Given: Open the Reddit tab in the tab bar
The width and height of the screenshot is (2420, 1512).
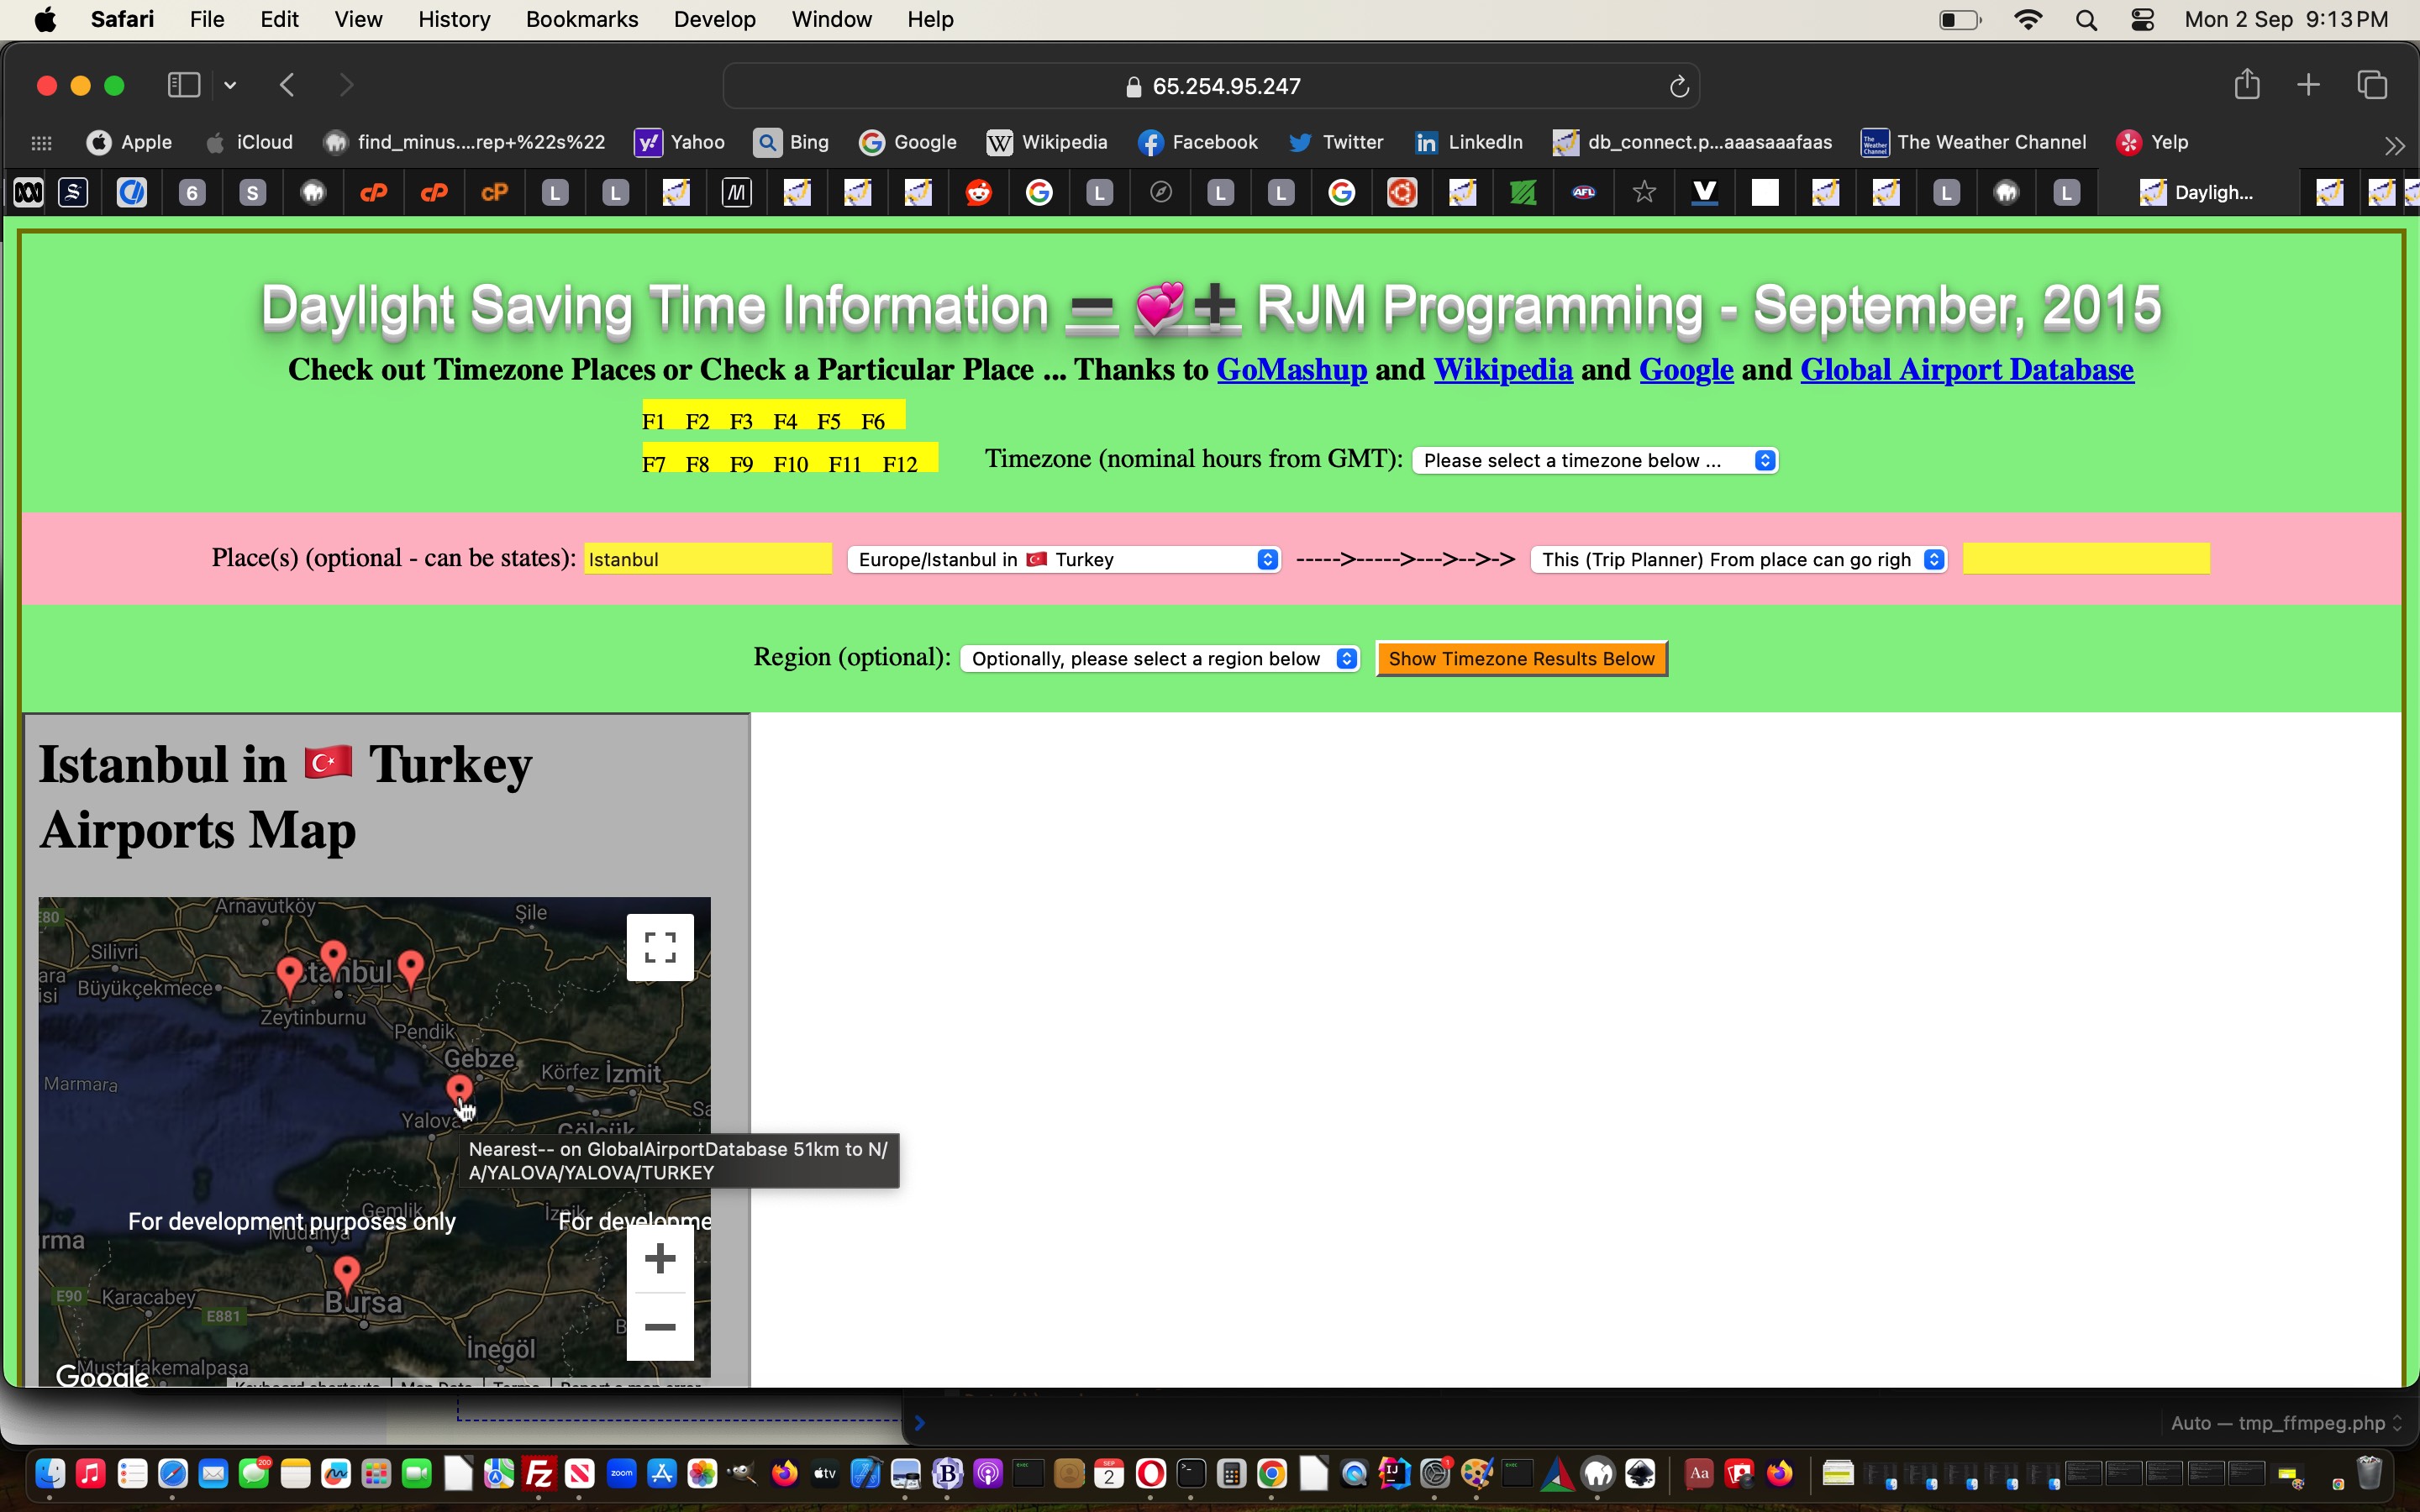Looking at the screenshot, I should point(979,192).
